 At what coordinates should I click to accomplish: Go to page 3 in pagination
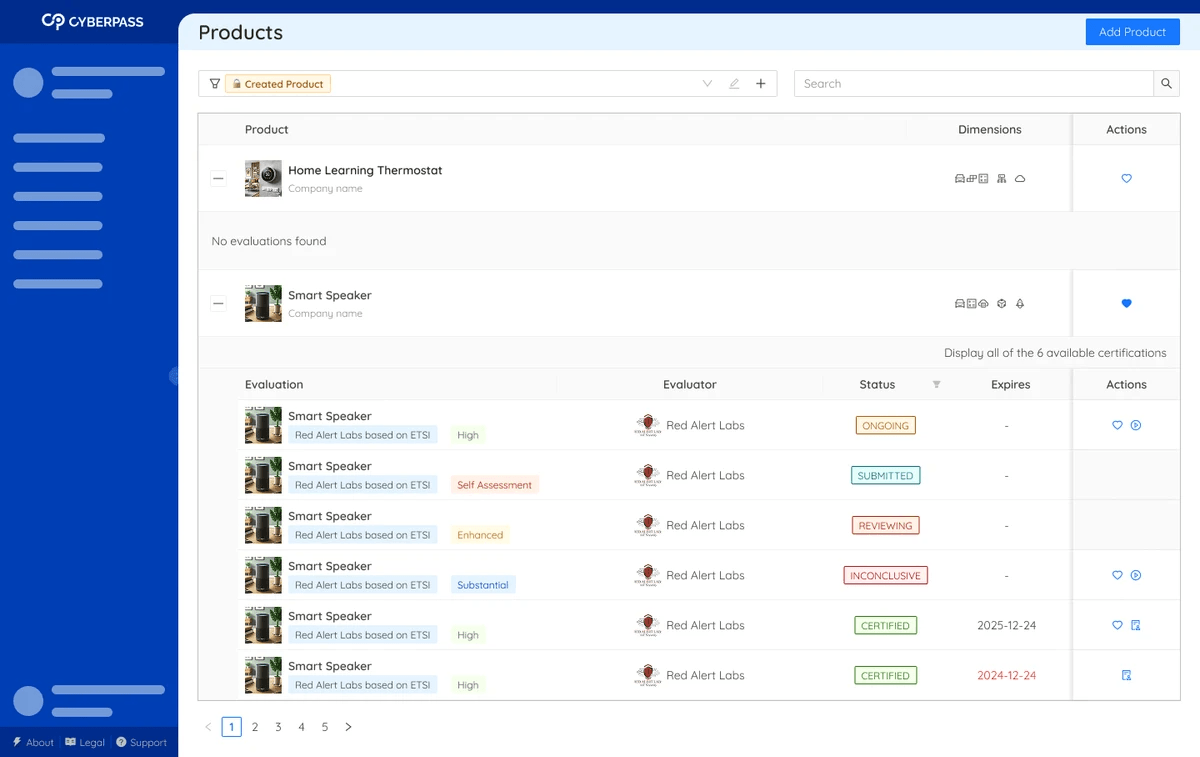(x=278, y=727)
